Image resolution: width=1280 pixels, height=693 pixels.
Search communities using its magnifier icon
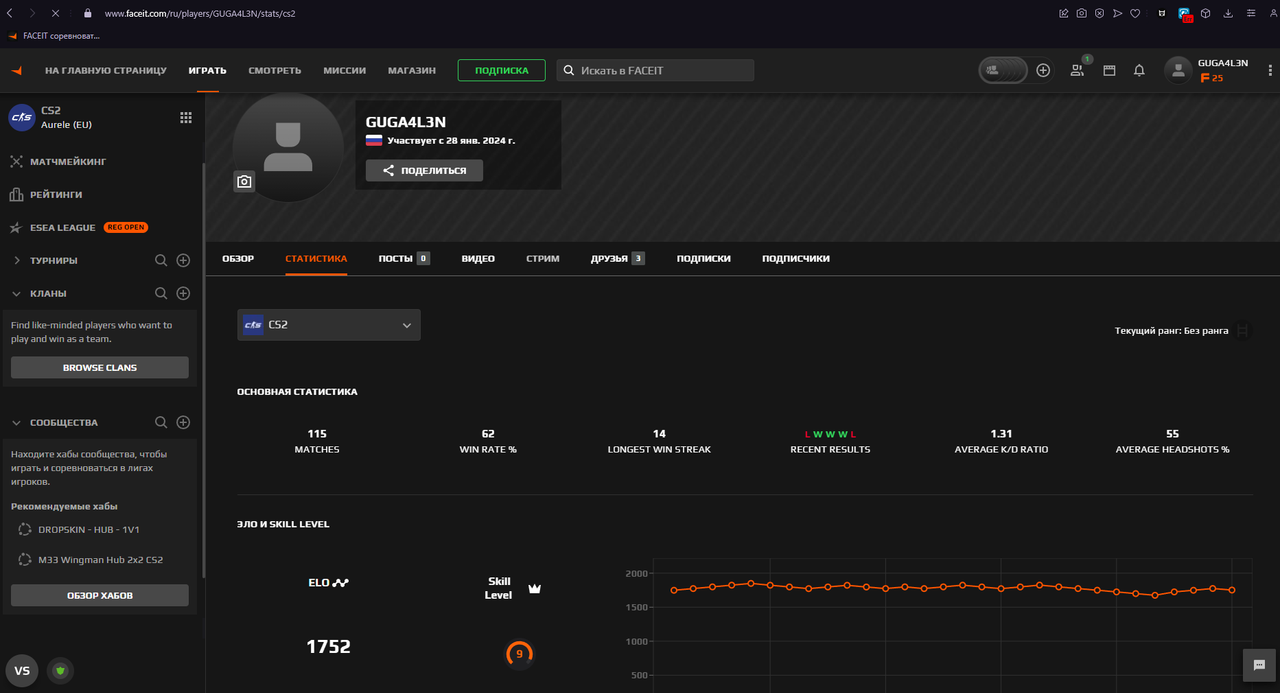(x=161, y=422)
